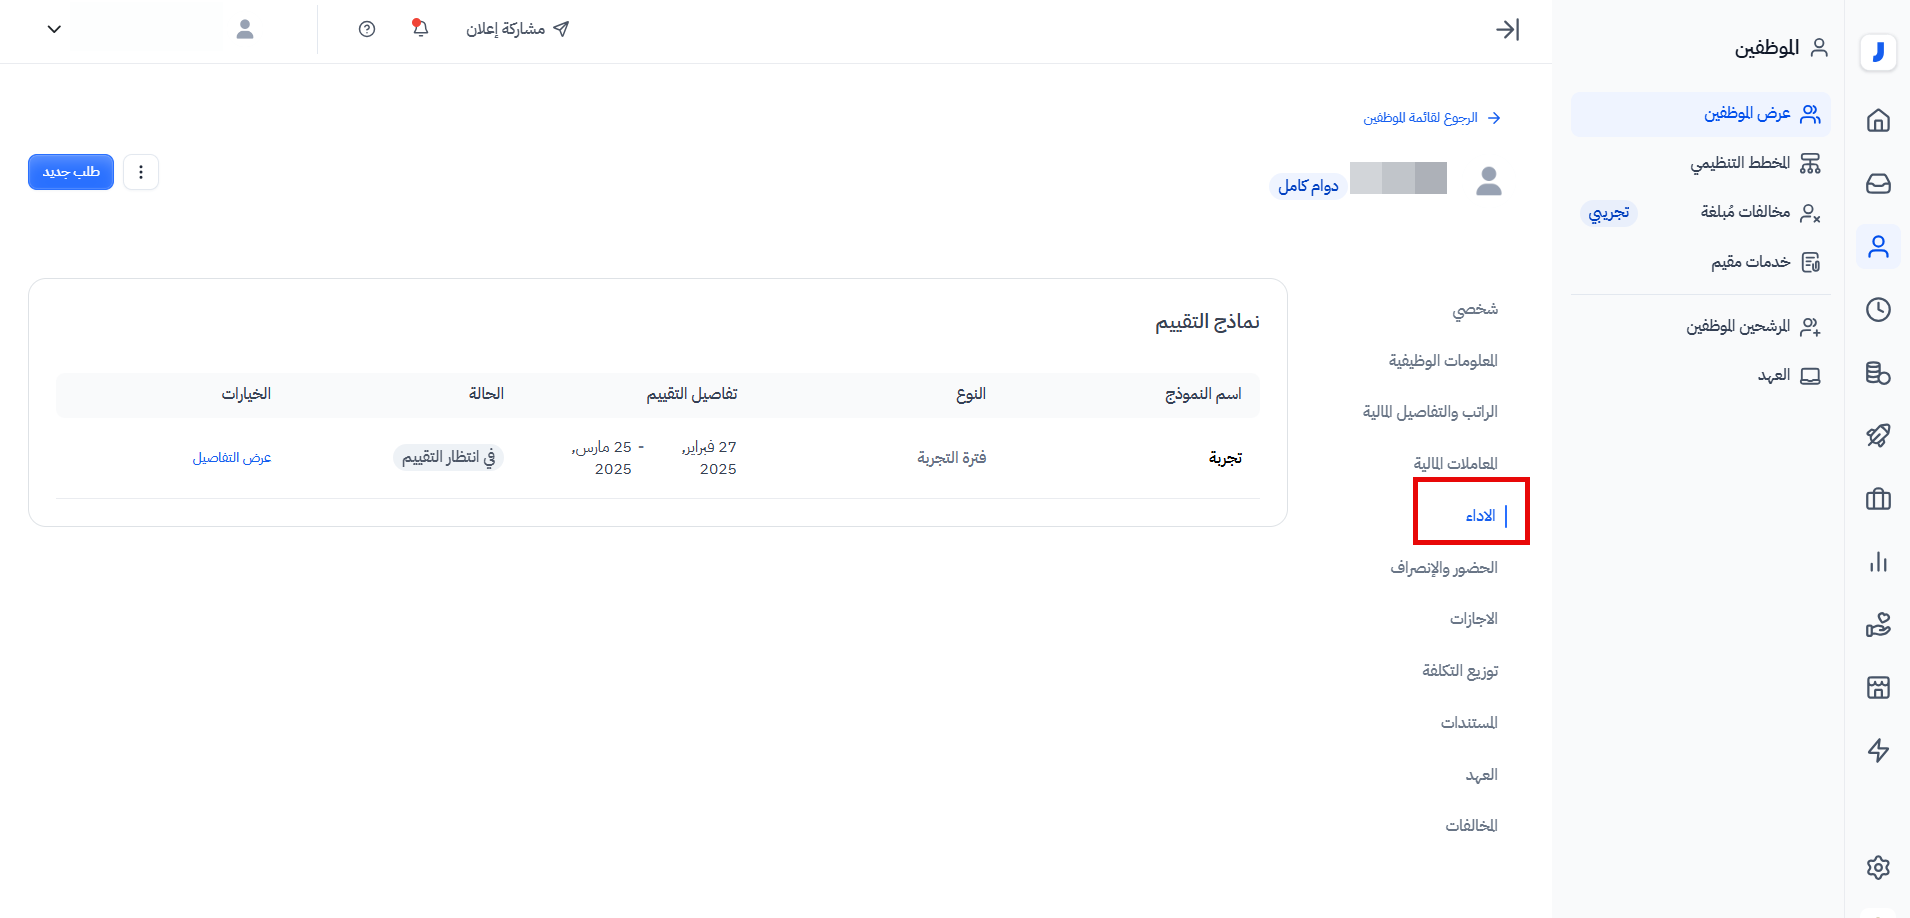Click the notification bell icon
This screenshot has width=1910, height=918.
(420, 29)
